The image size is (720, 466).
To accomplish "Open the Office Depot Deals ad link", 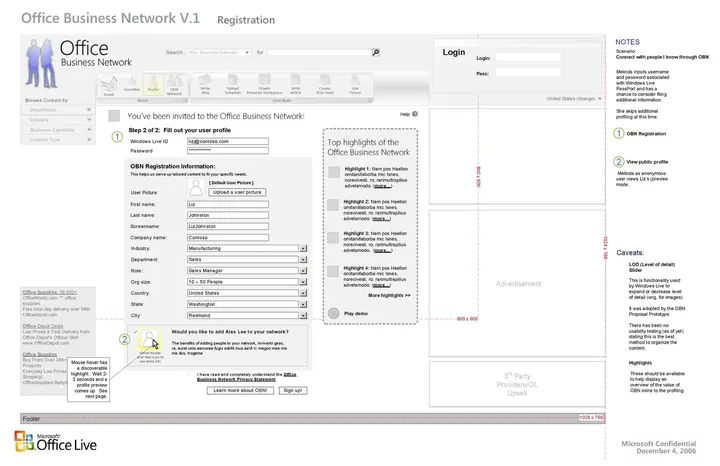I will 43,326.
